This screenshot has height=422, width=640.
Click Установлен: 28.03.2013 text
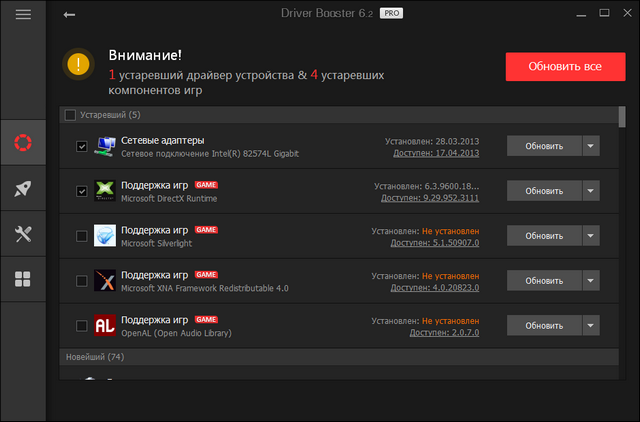coord(432,141)
